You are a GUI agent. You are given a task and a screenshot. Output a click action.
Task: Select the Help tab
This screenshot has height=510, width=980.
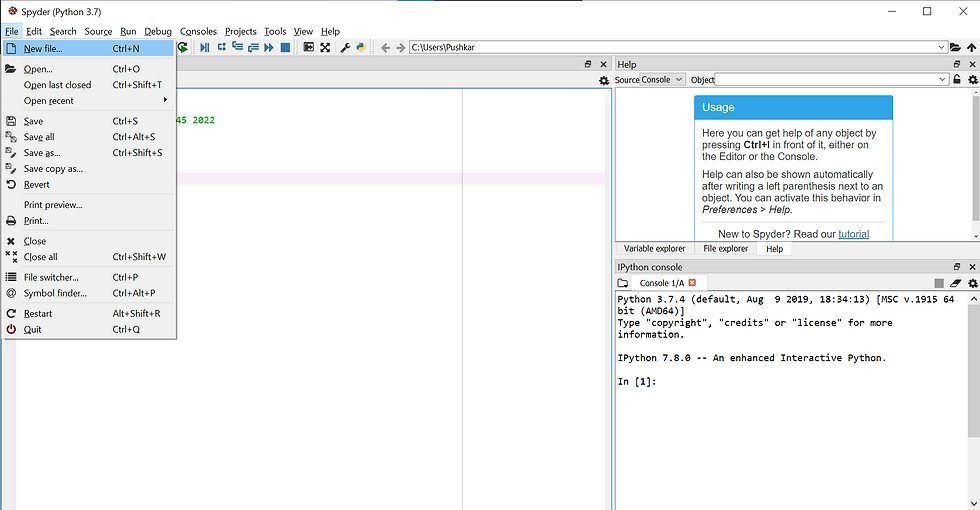click(774, 249)
